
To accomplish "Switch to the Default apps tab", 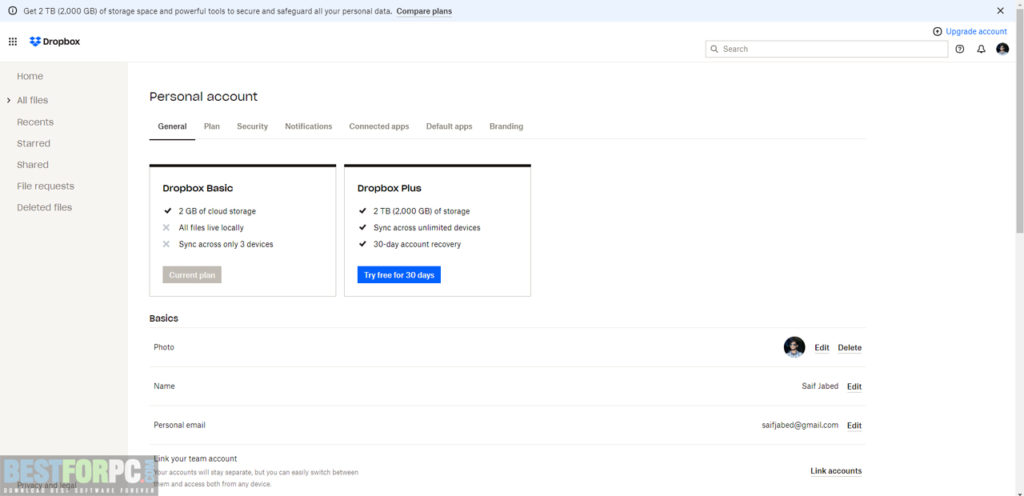I will tap(449, 127).
